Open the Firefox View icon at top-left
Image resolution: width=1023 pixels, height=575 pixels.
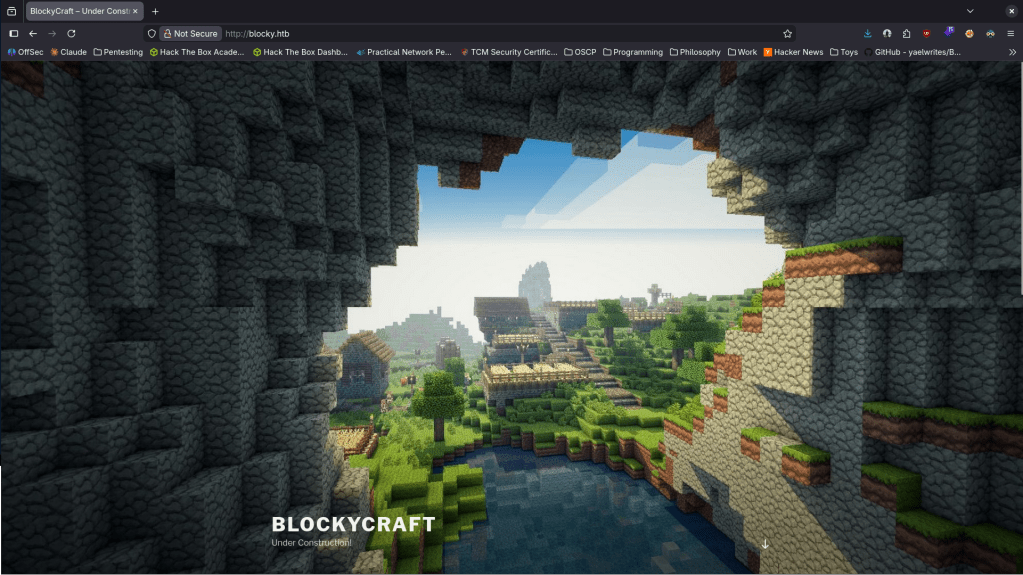pos(12,11)
